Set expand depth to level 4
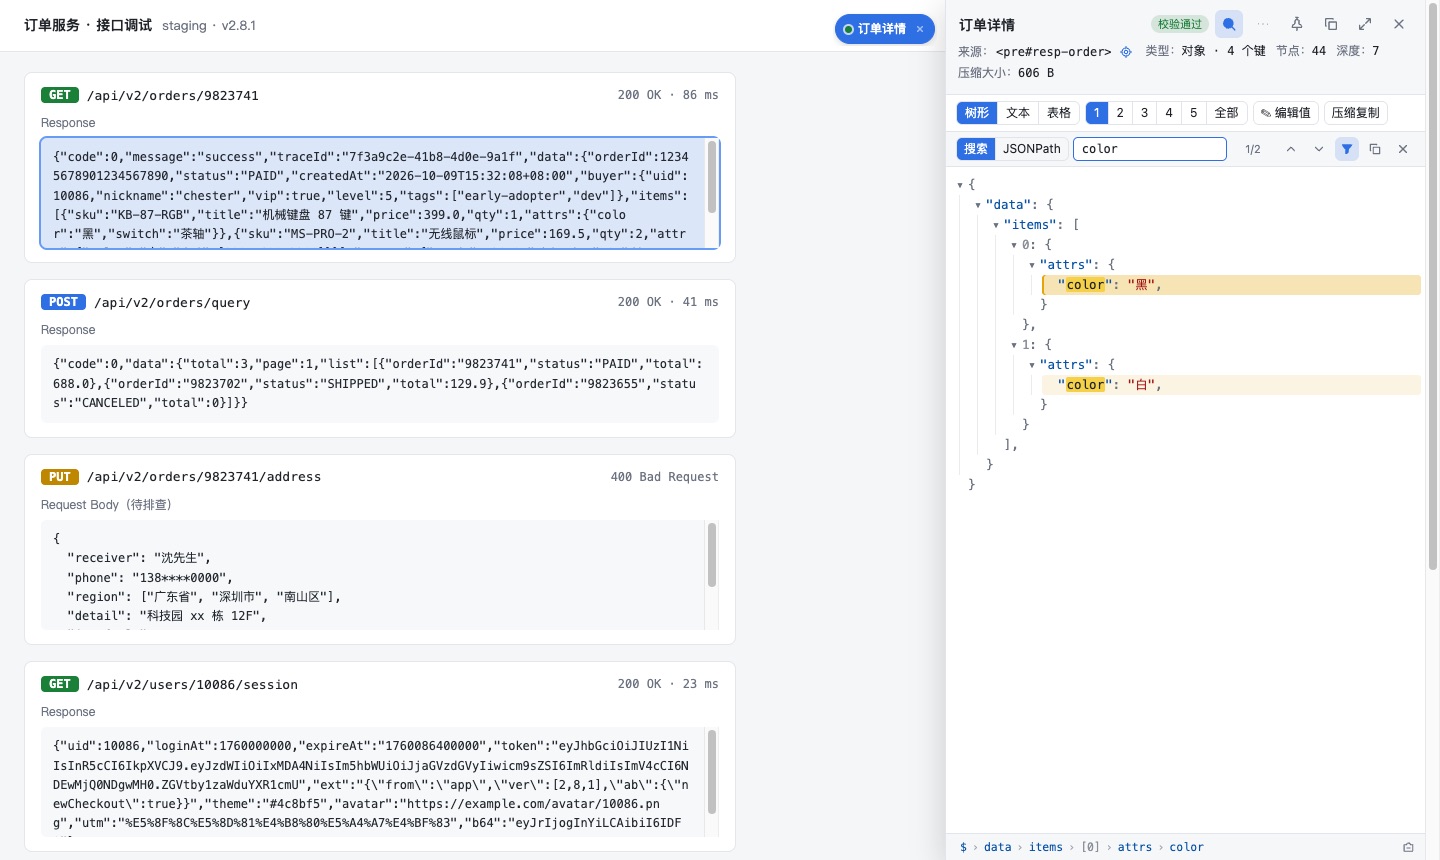 (x=1169, y=113)
